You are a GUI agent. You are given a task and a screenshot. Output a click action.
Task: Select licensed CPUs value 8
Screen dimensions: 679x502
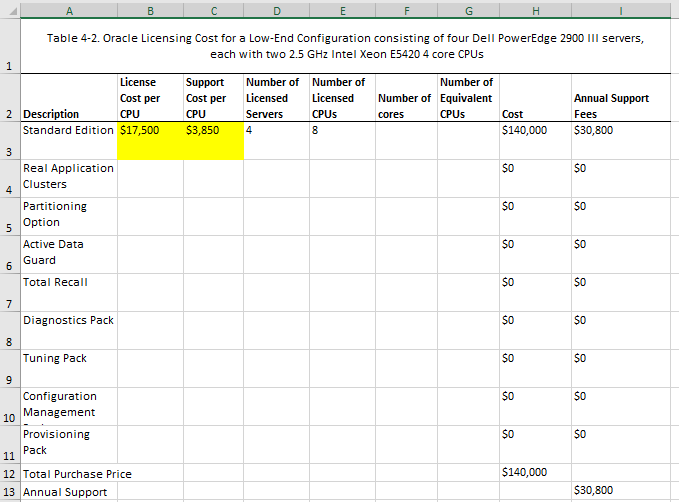point(342,141)
